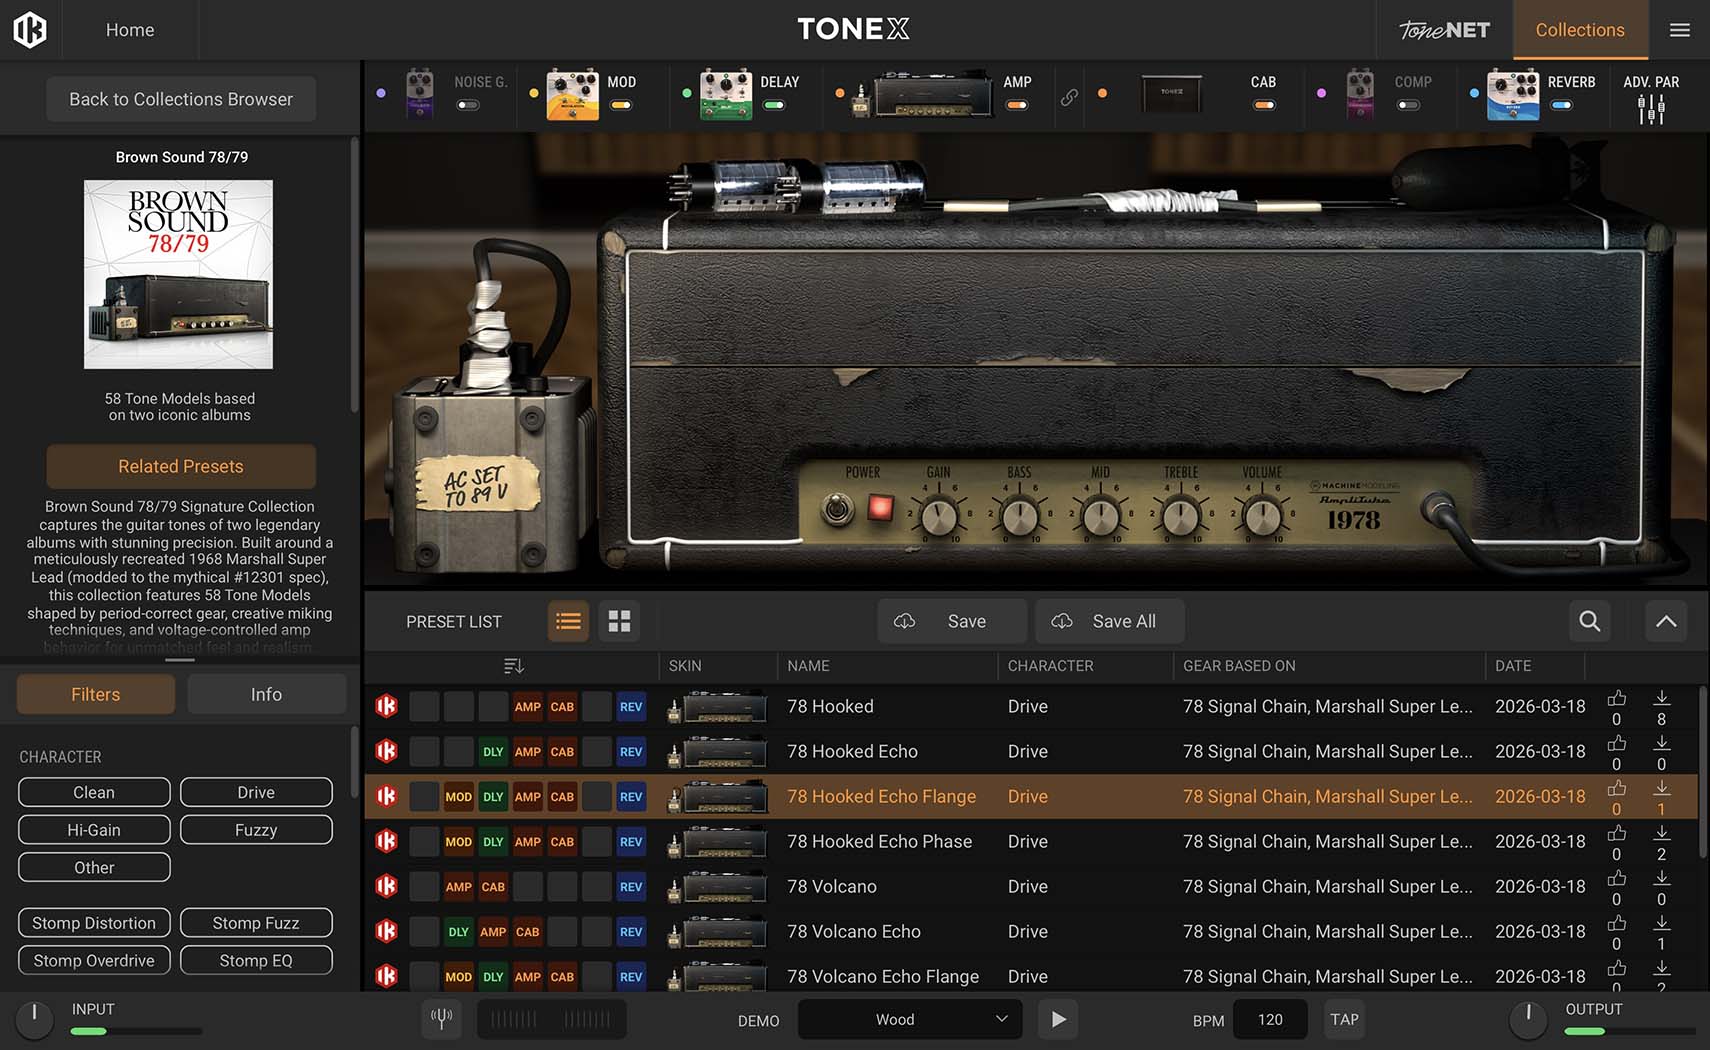Click the preset sort order icon
The image size is (1710, 1050).
[x=513, y=666]
